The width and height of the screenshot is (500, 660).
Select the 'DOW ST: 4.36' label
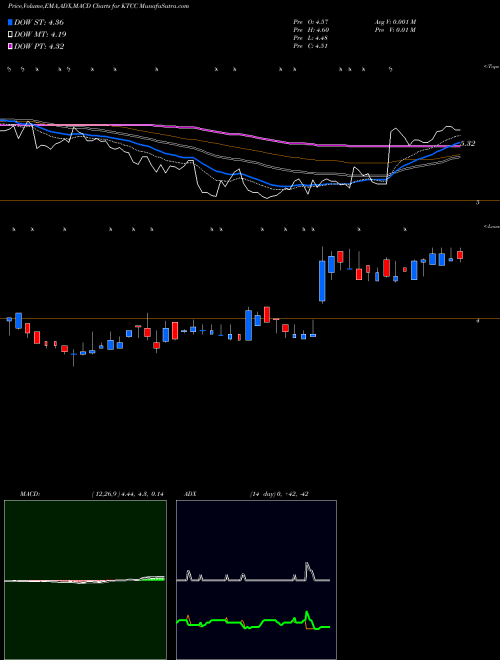click(39, 22)
